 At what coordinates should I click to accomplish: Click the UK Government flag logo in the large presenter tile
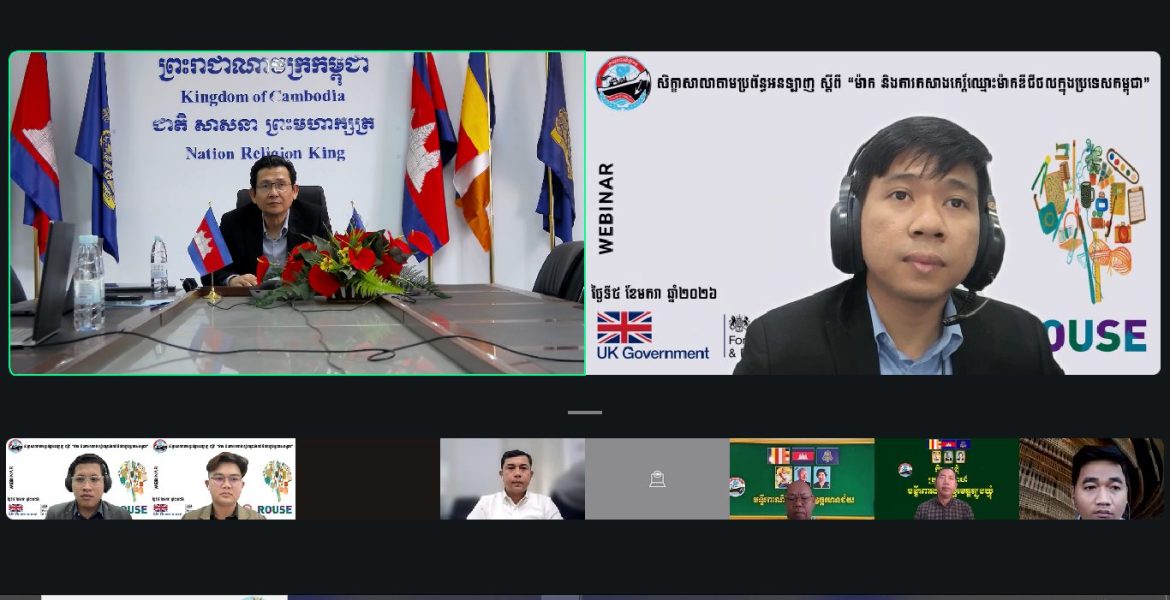624,327
